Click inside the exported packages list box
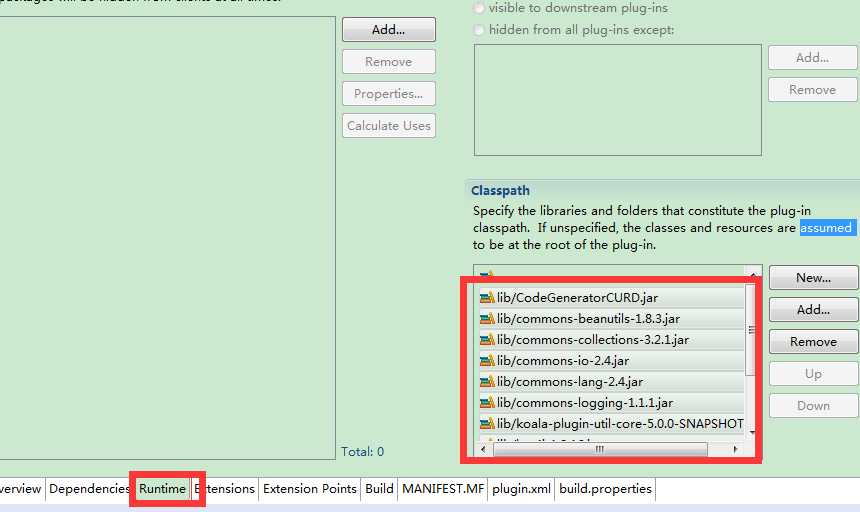 tap(167, 237)
